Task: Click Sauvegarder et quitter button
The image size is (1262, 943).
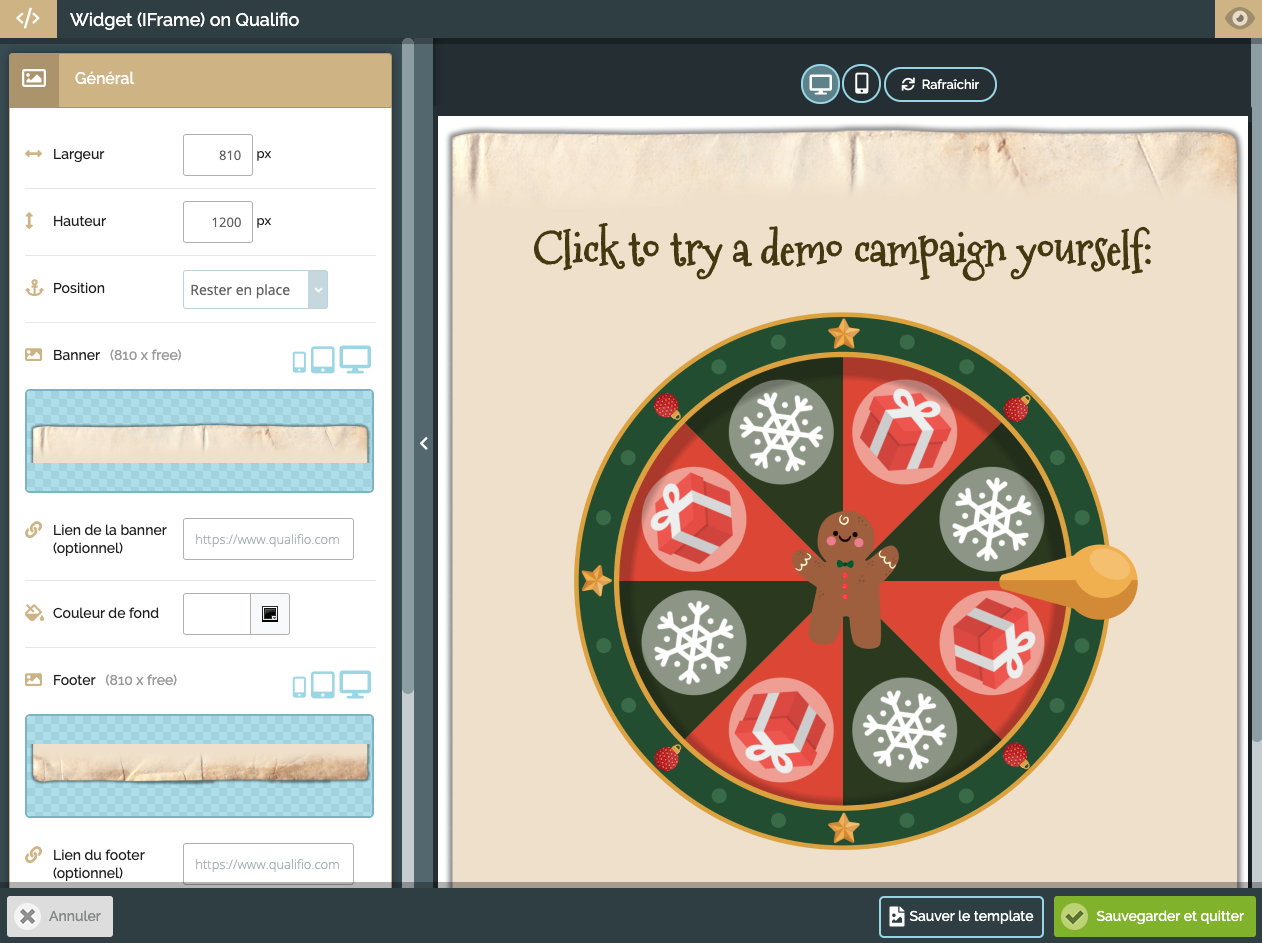Action: [x=1155, y=916]
